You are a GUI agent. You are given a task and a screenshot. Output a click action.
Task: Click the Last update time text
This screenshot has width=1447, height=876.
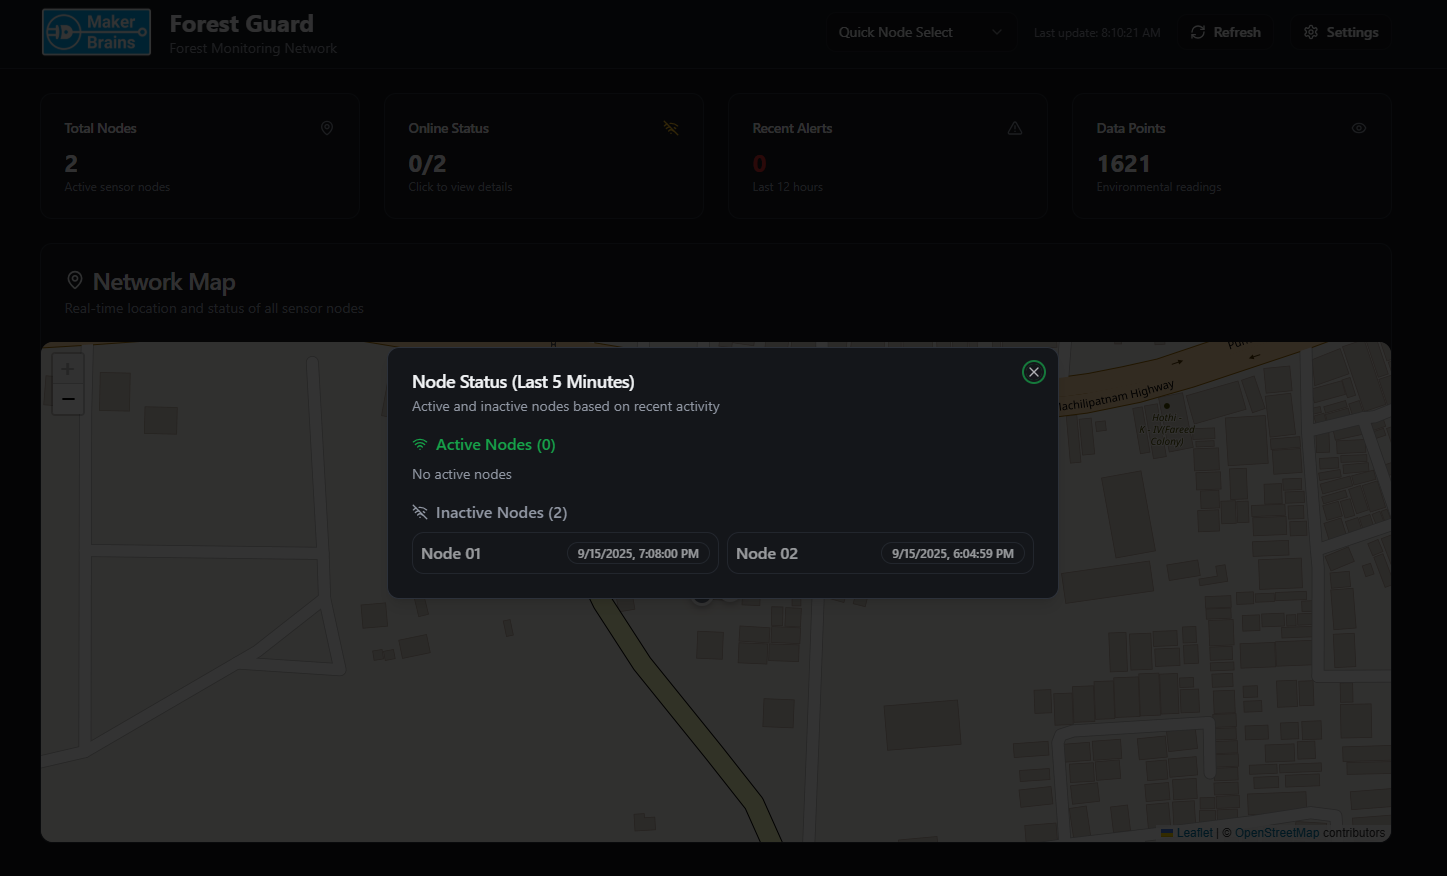click(x=1097, y=33)
